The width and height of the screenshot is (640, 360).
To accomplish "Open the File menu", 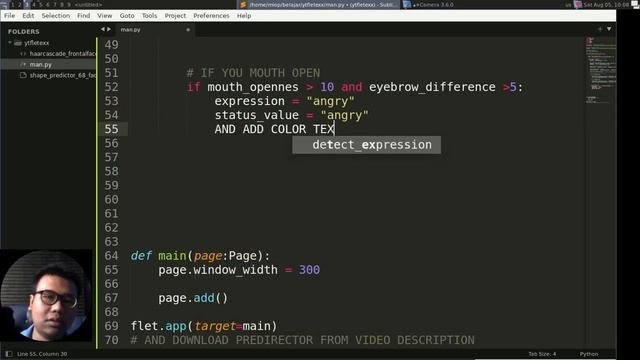I will 9,16.
